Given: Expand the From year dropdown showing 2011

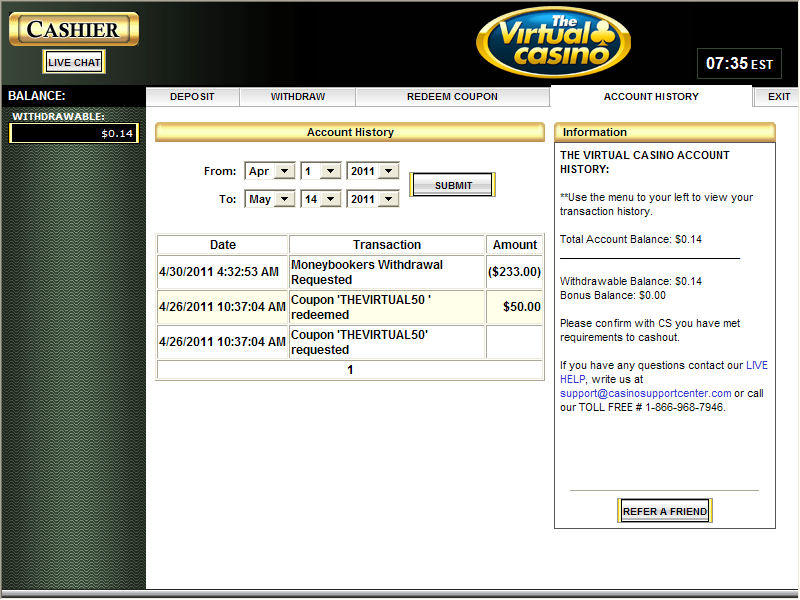Looking at the screenshot, I should point(372,171).
